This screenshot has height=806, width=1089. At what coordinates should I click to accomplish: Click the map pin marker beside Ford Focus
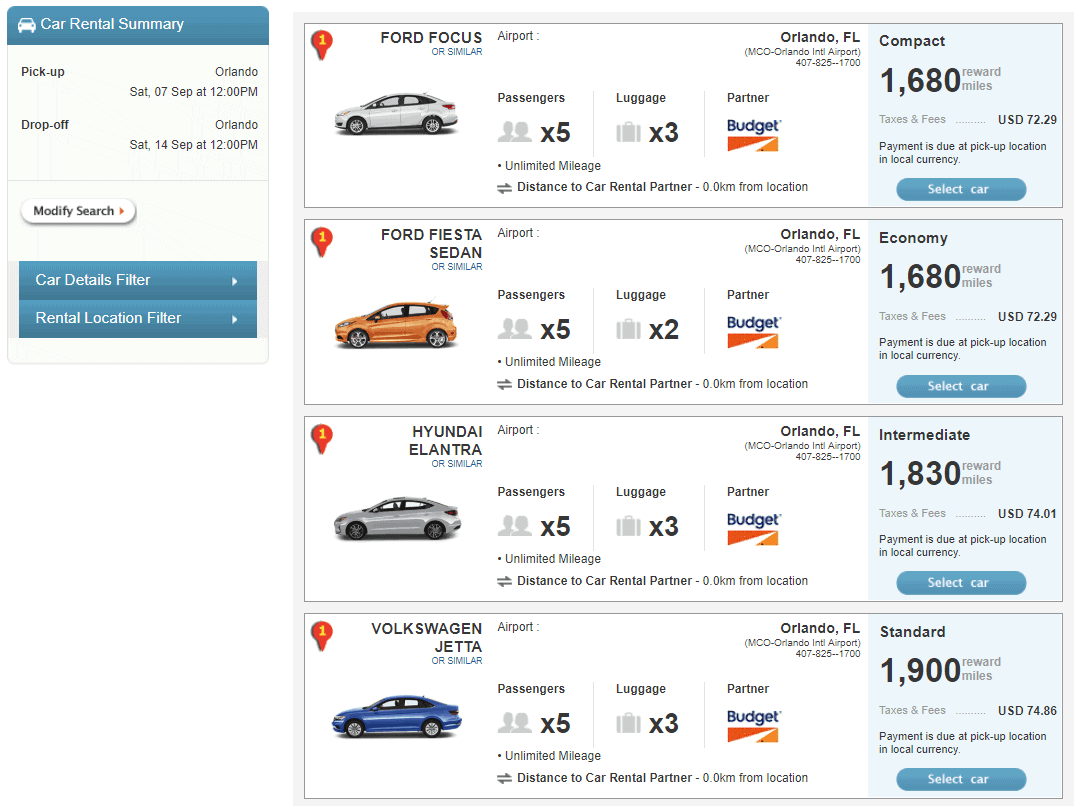click(321, 44)
